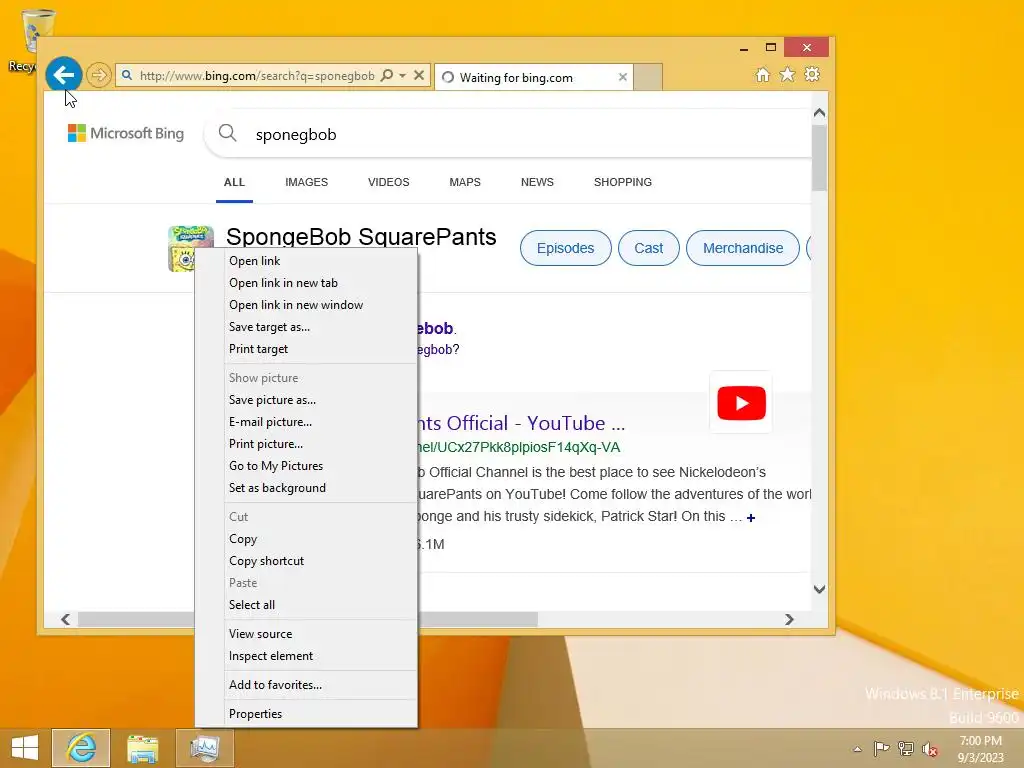Show hidden tray icons arrow

coord(857,749)
